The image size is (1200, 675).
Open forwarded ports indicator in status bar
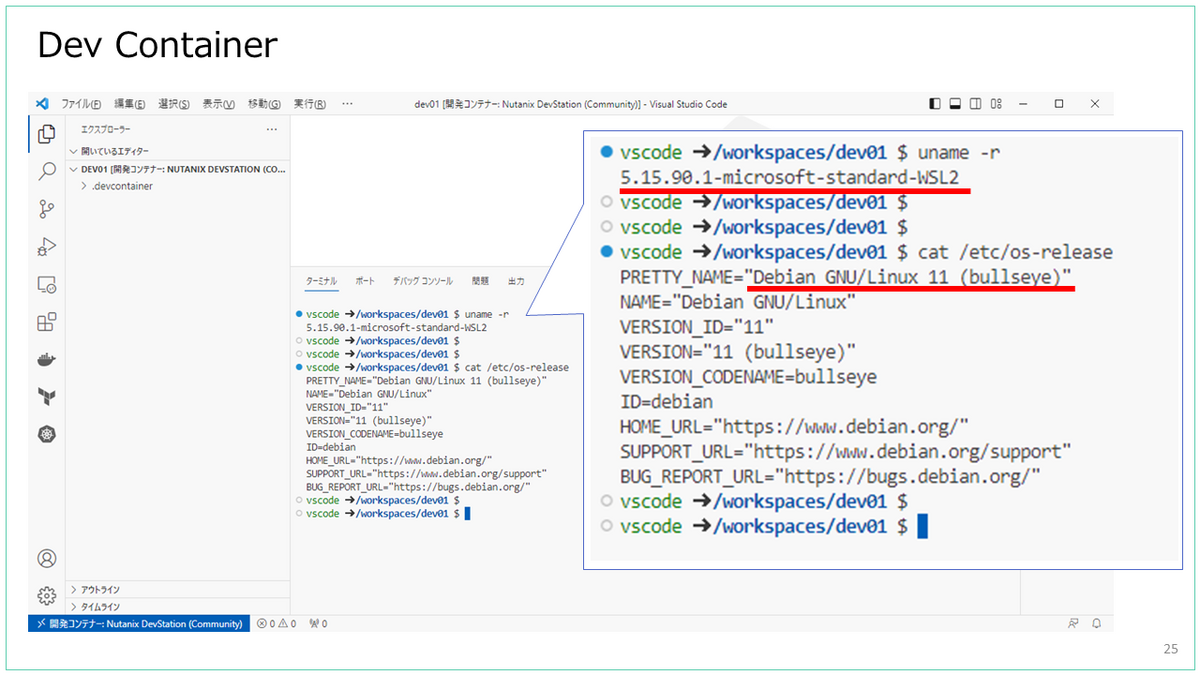pos(319,624)
